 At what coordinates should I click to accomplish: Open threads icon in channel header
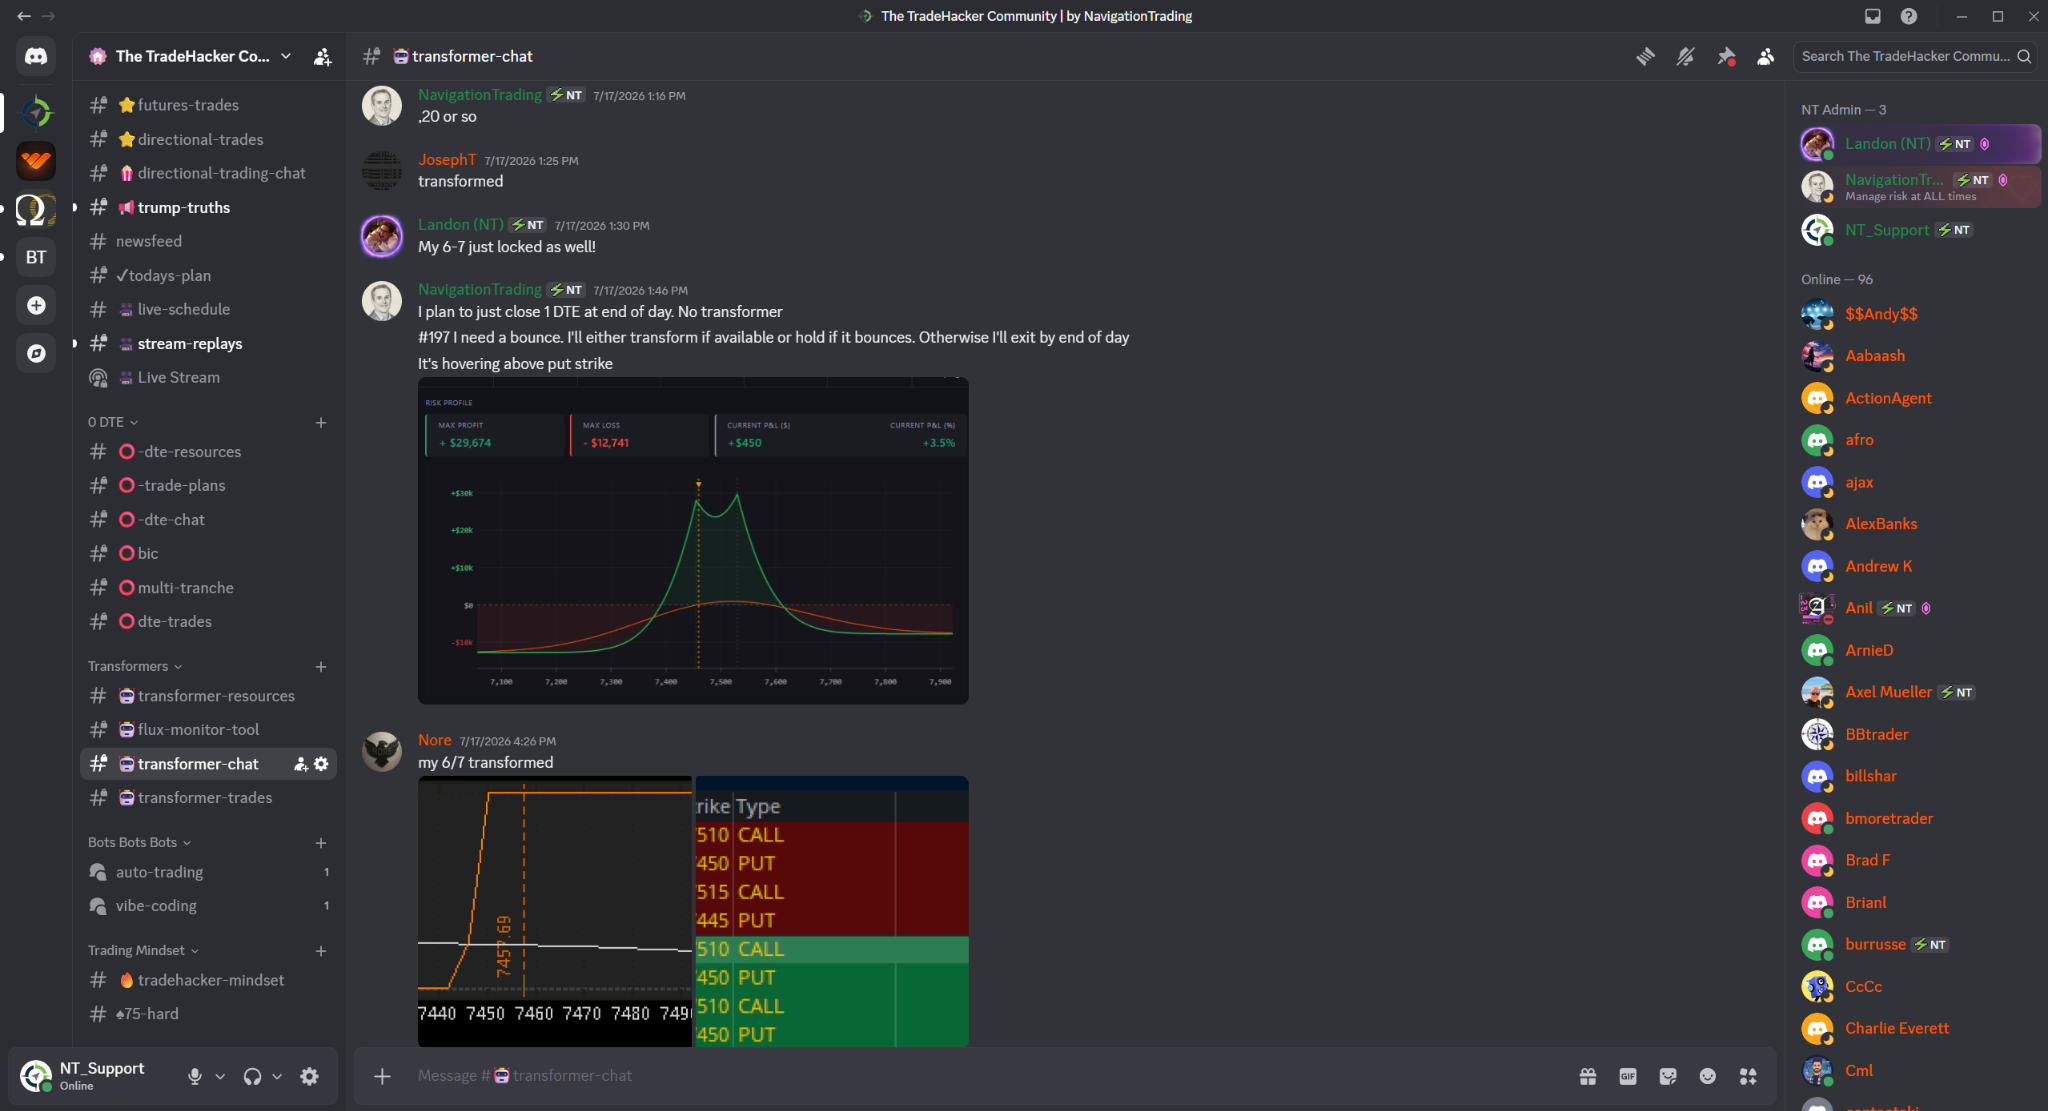click(x=1645, y=56)
